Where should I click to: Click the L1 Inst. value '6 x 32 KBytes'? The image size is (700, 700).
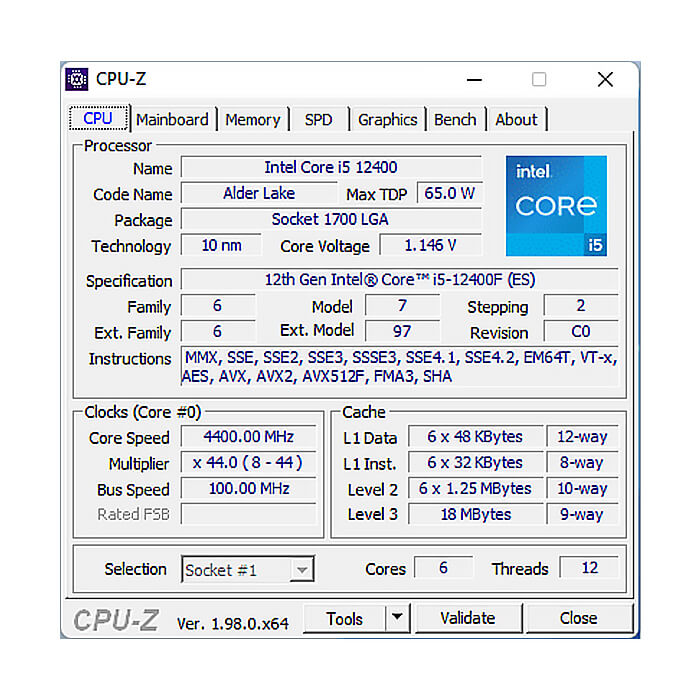click(475, 462)
